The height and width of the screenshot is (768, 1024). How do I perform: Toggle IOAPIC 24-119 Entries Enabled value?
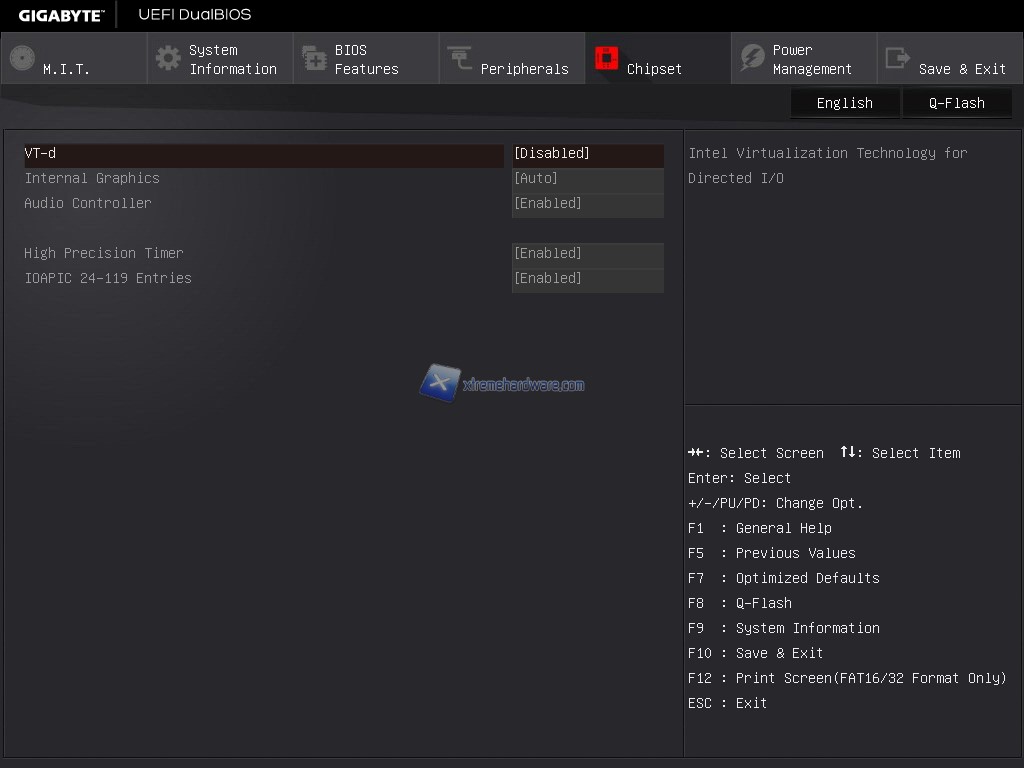(587, 279)
